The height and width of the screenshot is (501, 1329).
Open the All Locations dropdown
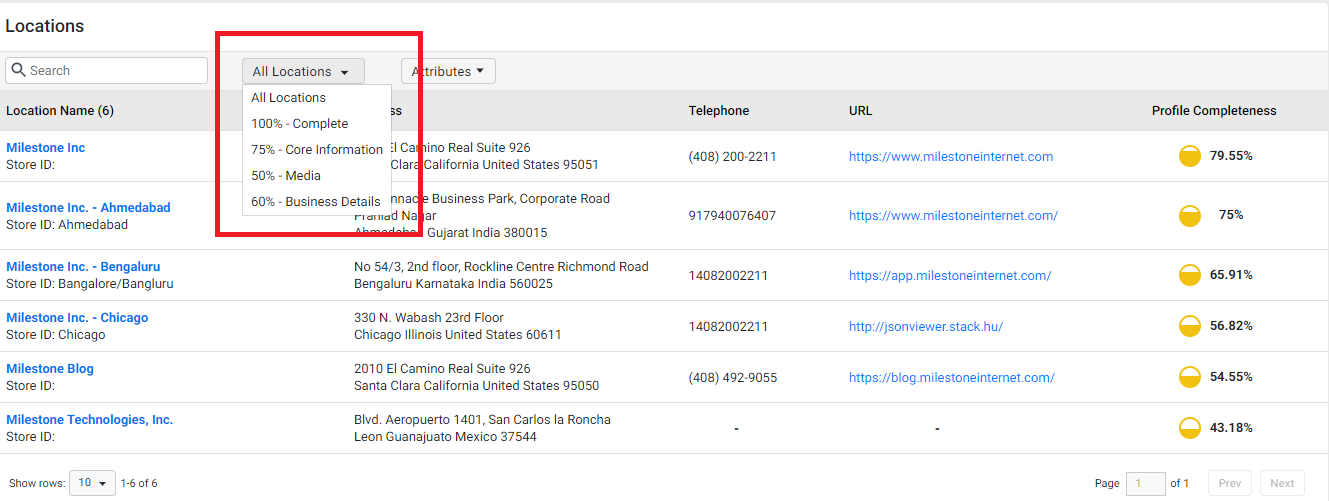point(303,71)
